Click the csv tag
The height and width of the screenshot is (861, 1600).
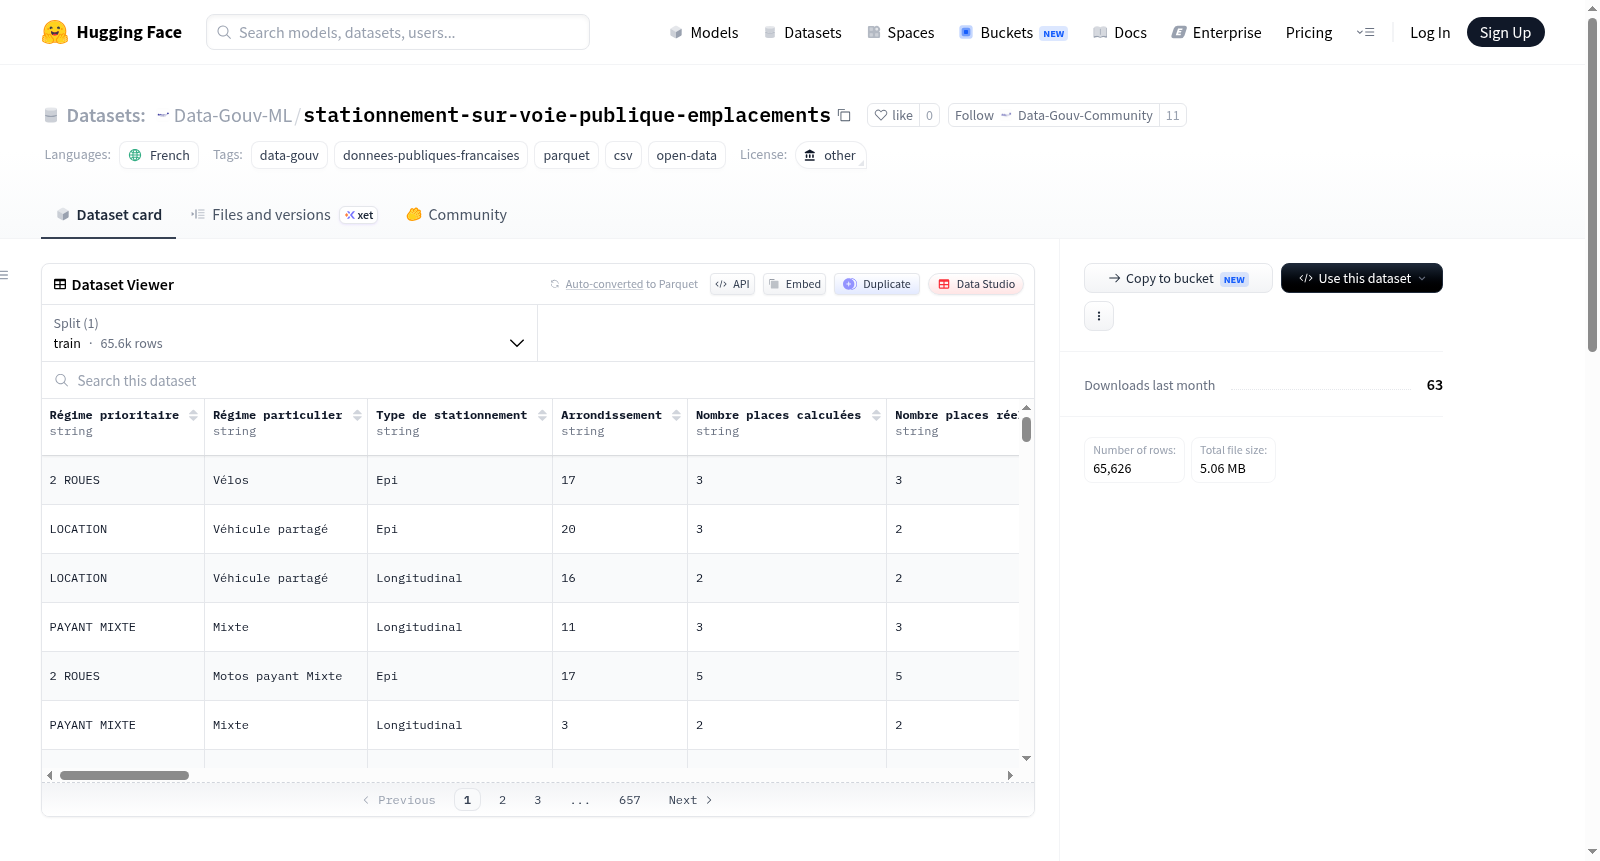[623, 155]
